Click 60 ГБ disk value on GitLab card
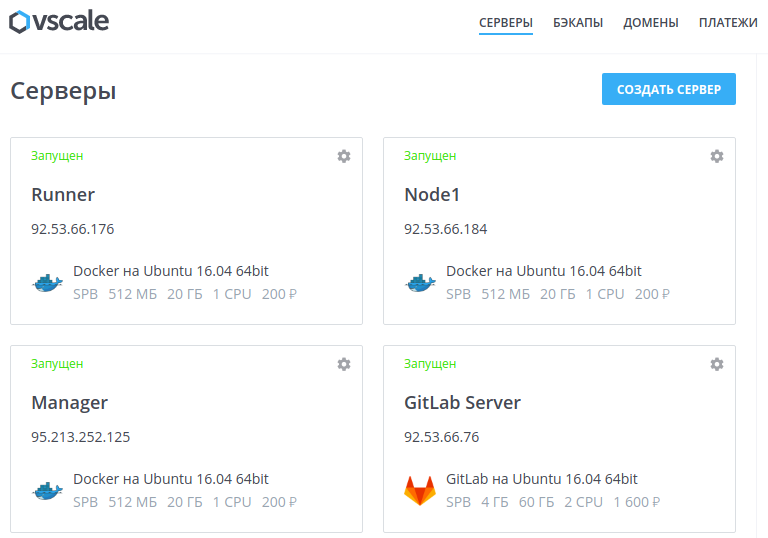This screenshot has width=768, height=538. 536,502
